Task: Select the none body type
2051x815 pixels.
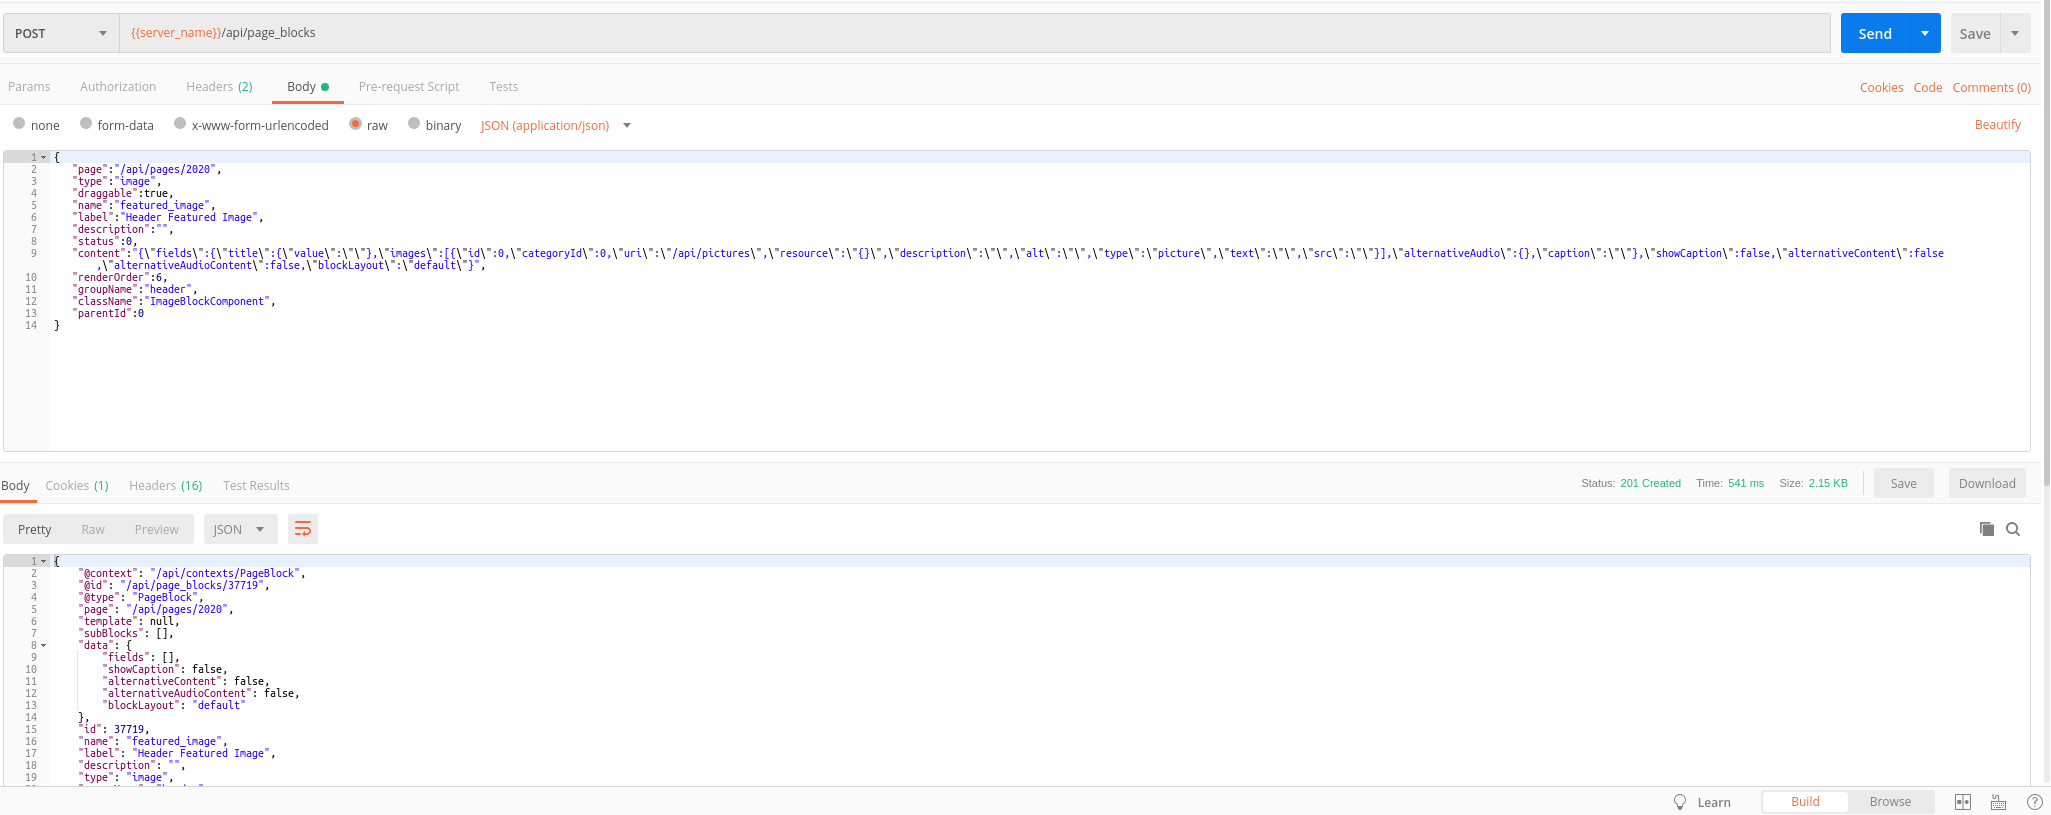Action: pyautogui.click(x=19, y=124)
